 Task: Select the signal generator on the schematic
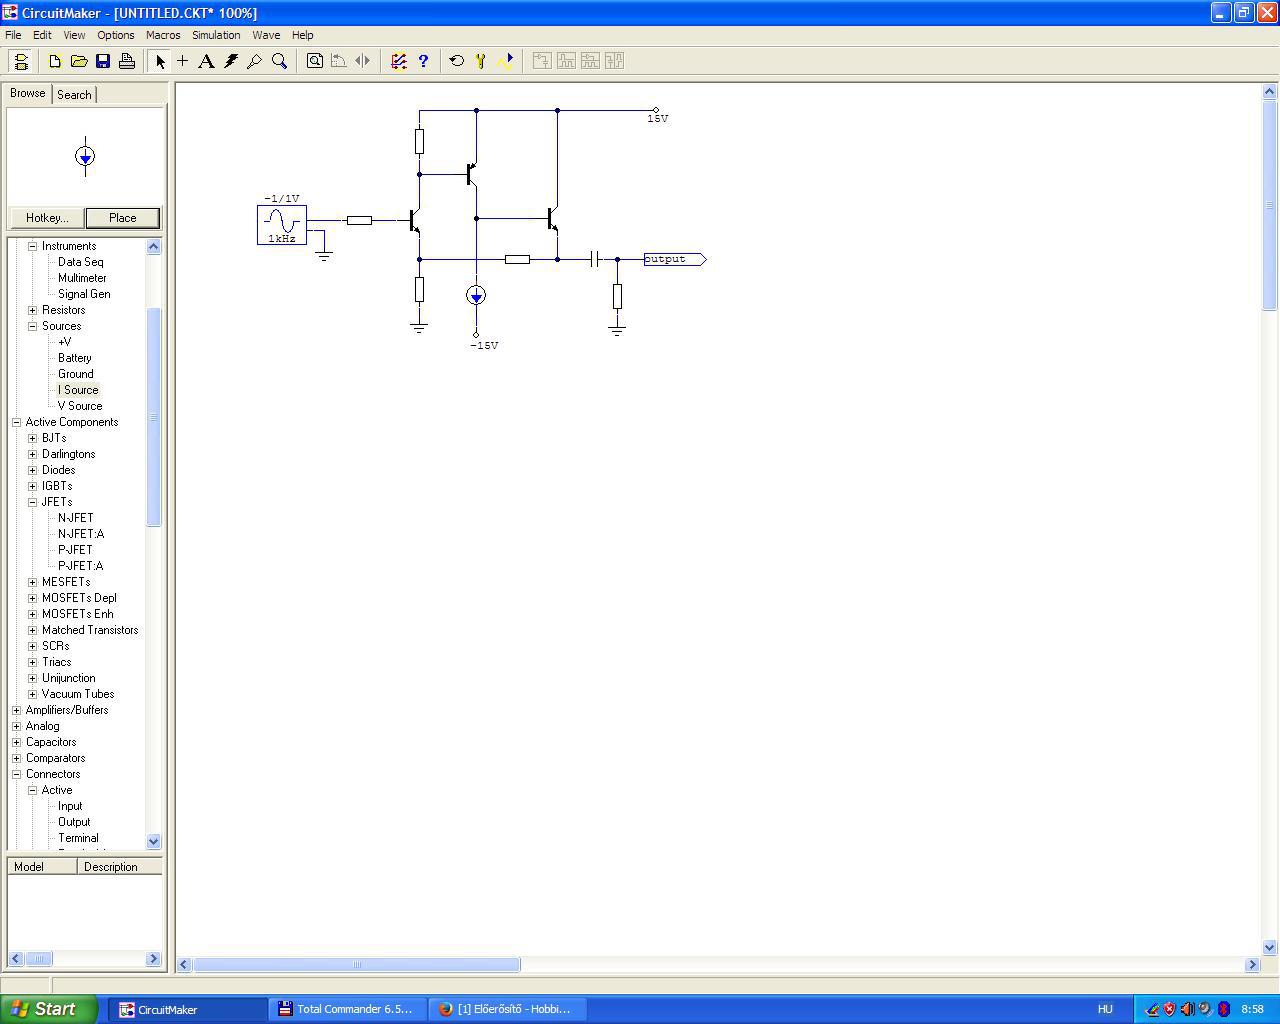click(x=282, y=224)
